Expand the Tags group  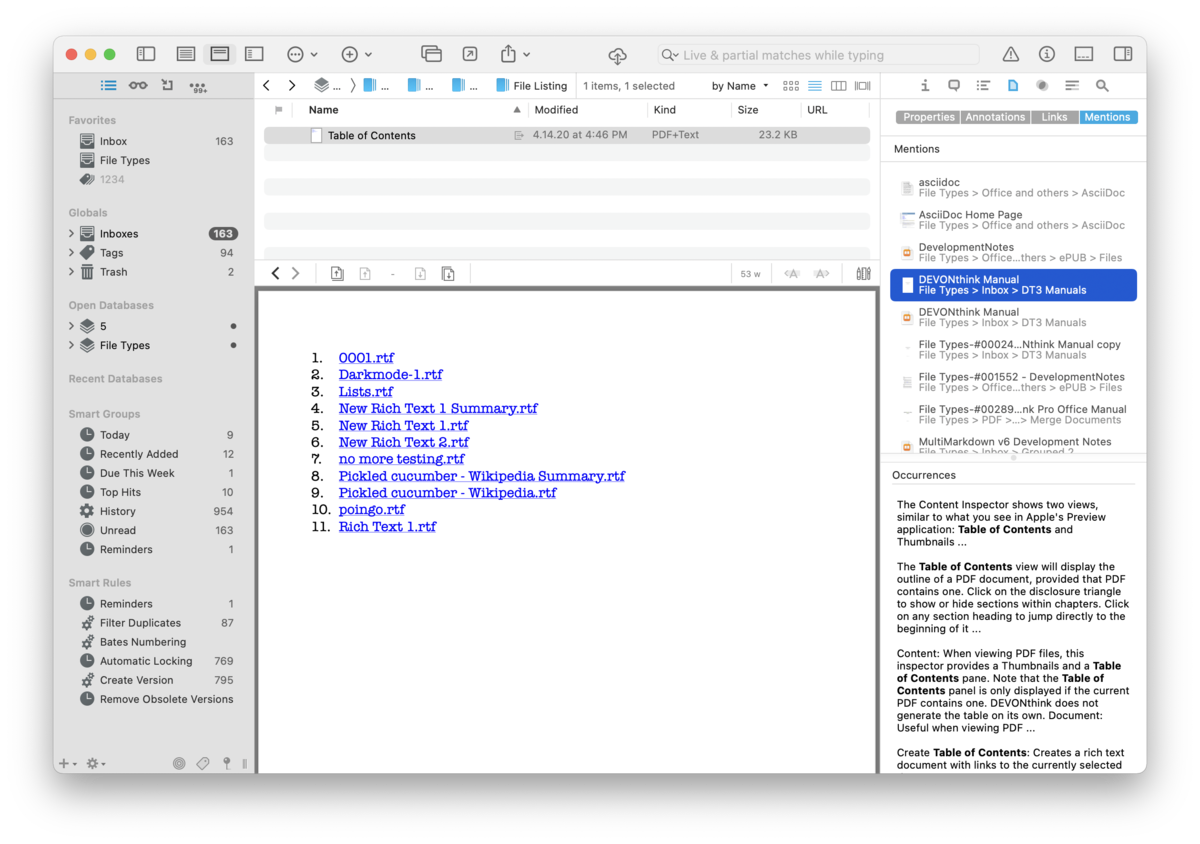point(71,253)
